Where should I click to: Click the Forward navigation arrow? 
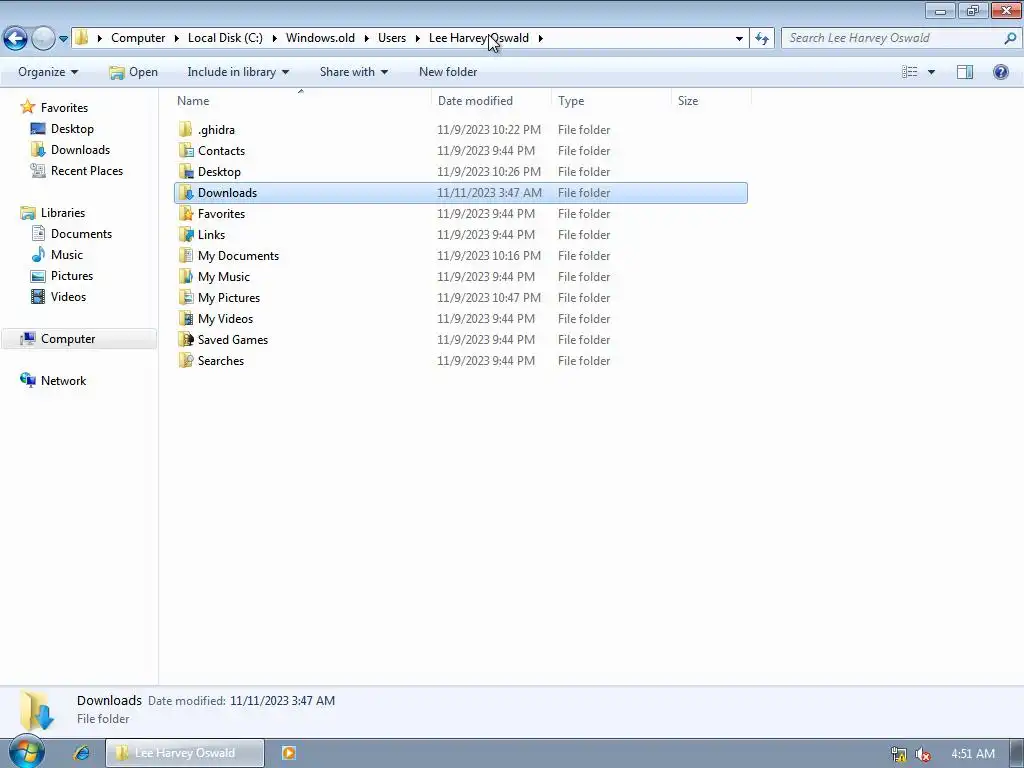click(43, 39)
